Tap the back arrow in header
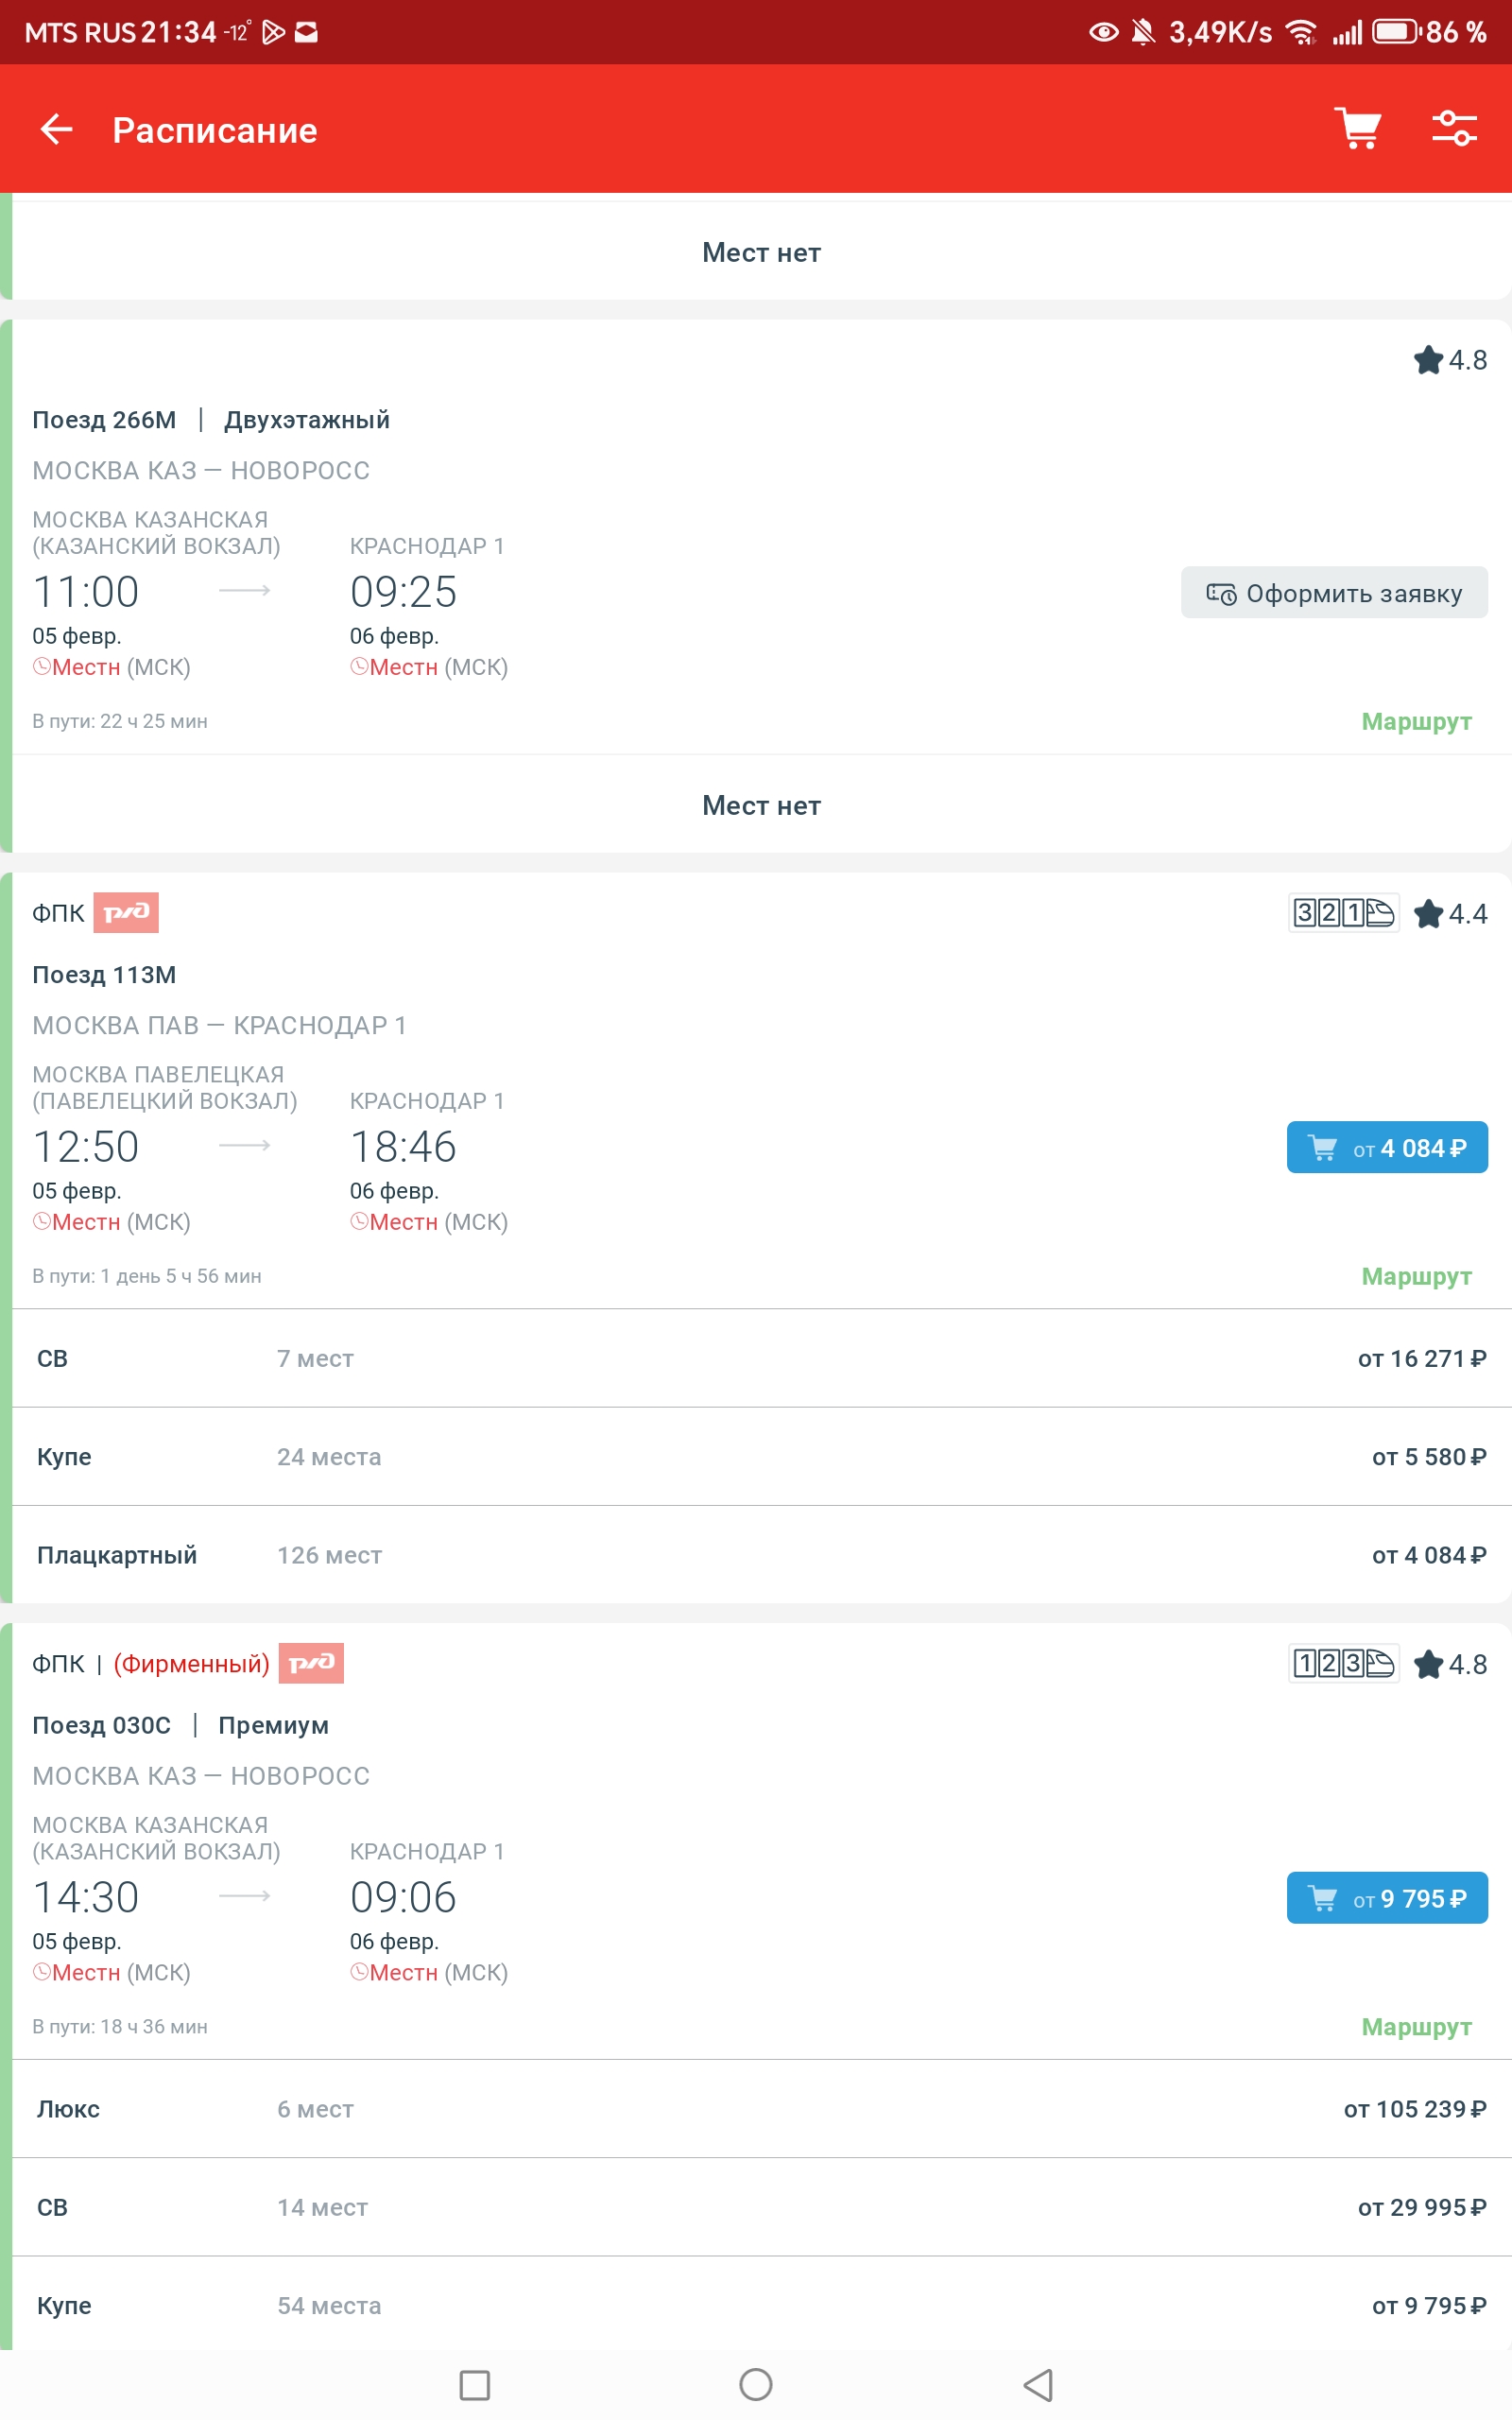The height and width of the screenshot is (2420, 1512). point(56,129)
